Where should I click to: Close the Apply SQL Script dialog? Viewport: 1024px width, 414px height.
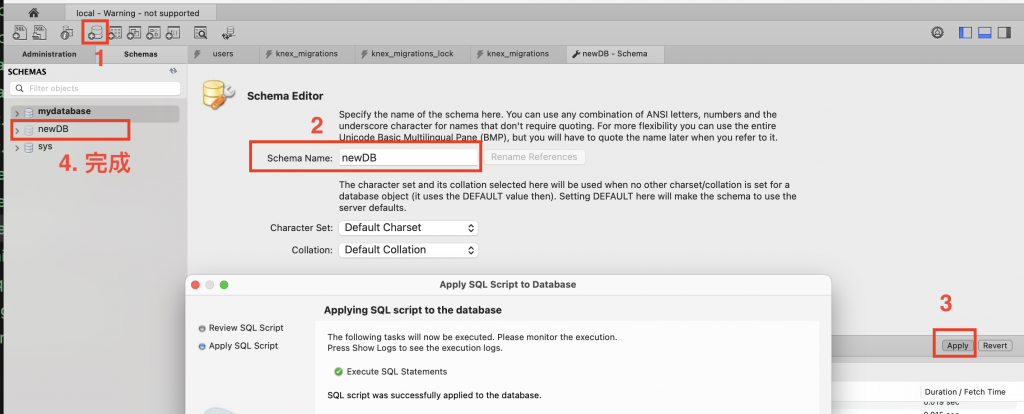point(195,285)
